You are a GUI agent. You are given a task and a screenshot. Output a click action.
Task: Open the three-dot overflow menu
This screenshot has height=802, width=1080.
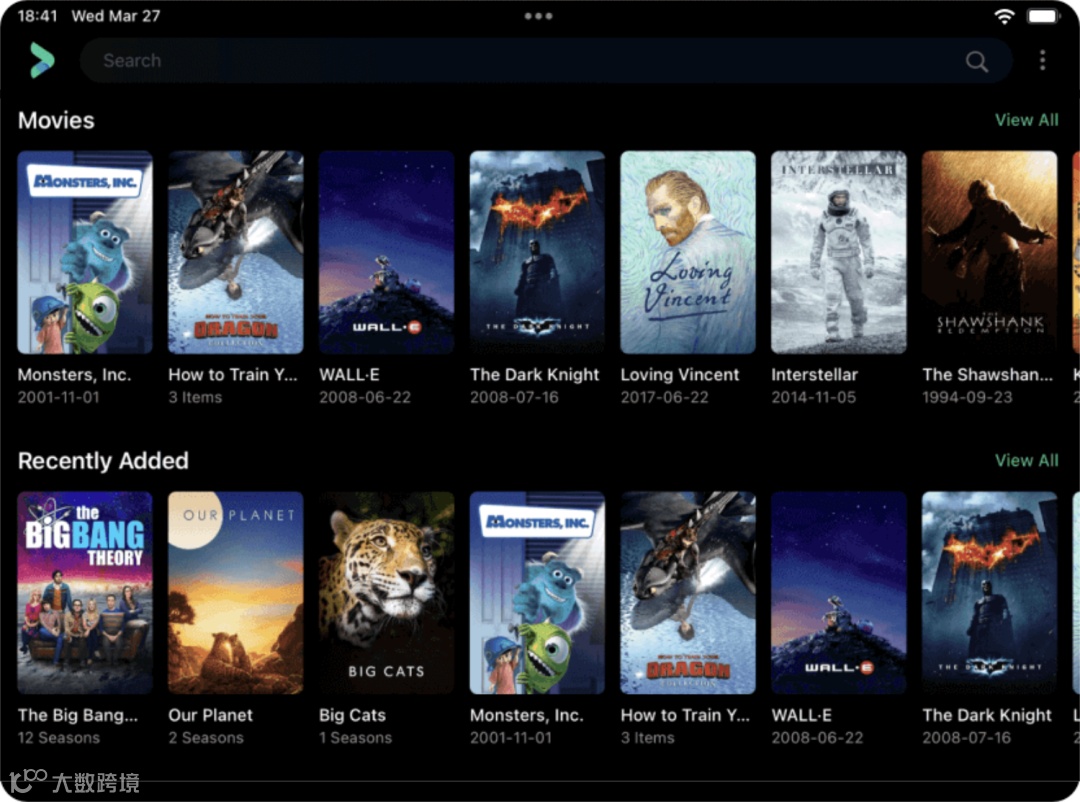pyautogui.click(x=1042, y=61)
